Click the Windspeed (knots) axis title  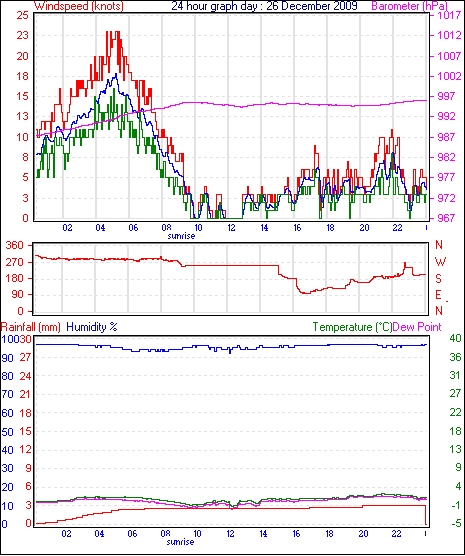(x=79, y=6)
